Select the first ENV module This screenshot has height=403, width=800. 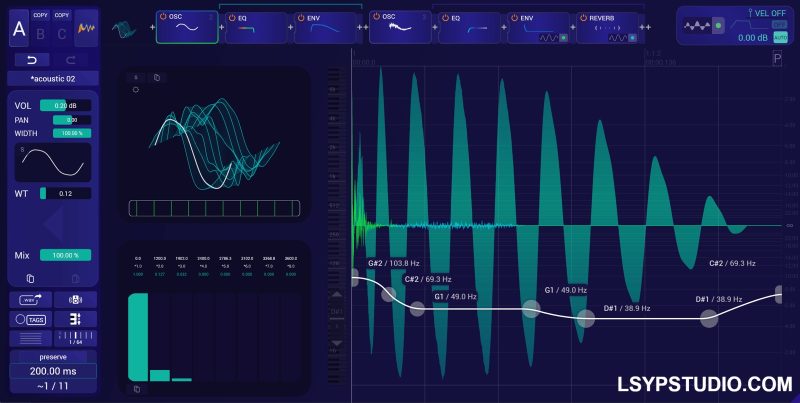[325, 28]
